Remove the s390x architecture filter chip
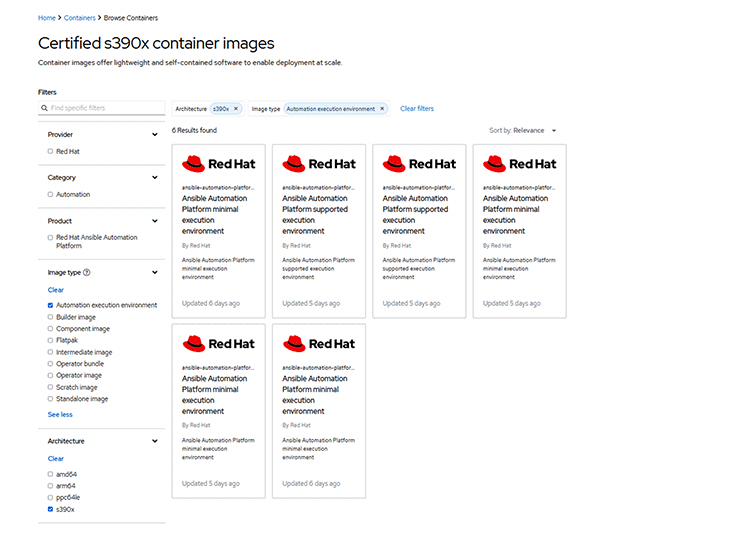 pos(236,109)
